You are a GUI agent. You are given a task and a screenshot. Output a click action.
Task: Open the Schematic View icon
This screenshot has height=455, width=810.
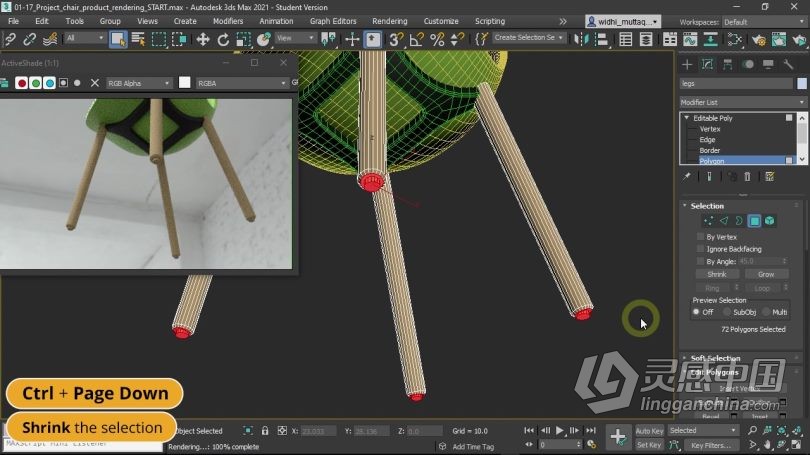(x=710, y=39)
